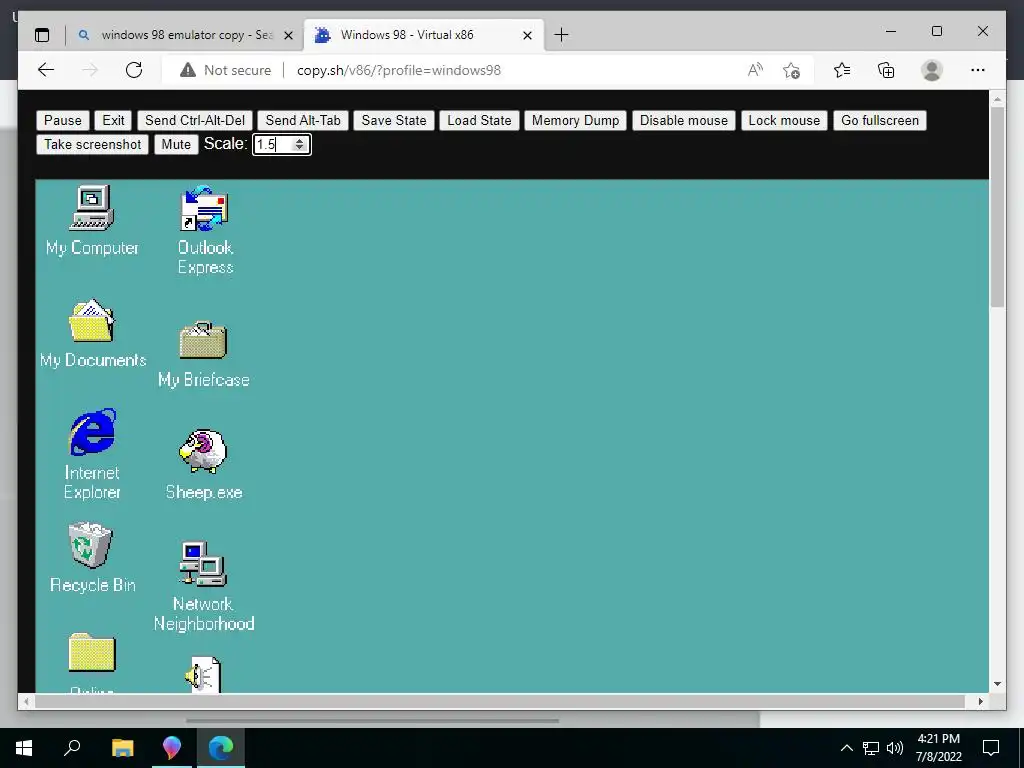Show hidden system tray icons chevron
Image resolution: width=1024 pixels, height=768 pixels.
[846, 748]
